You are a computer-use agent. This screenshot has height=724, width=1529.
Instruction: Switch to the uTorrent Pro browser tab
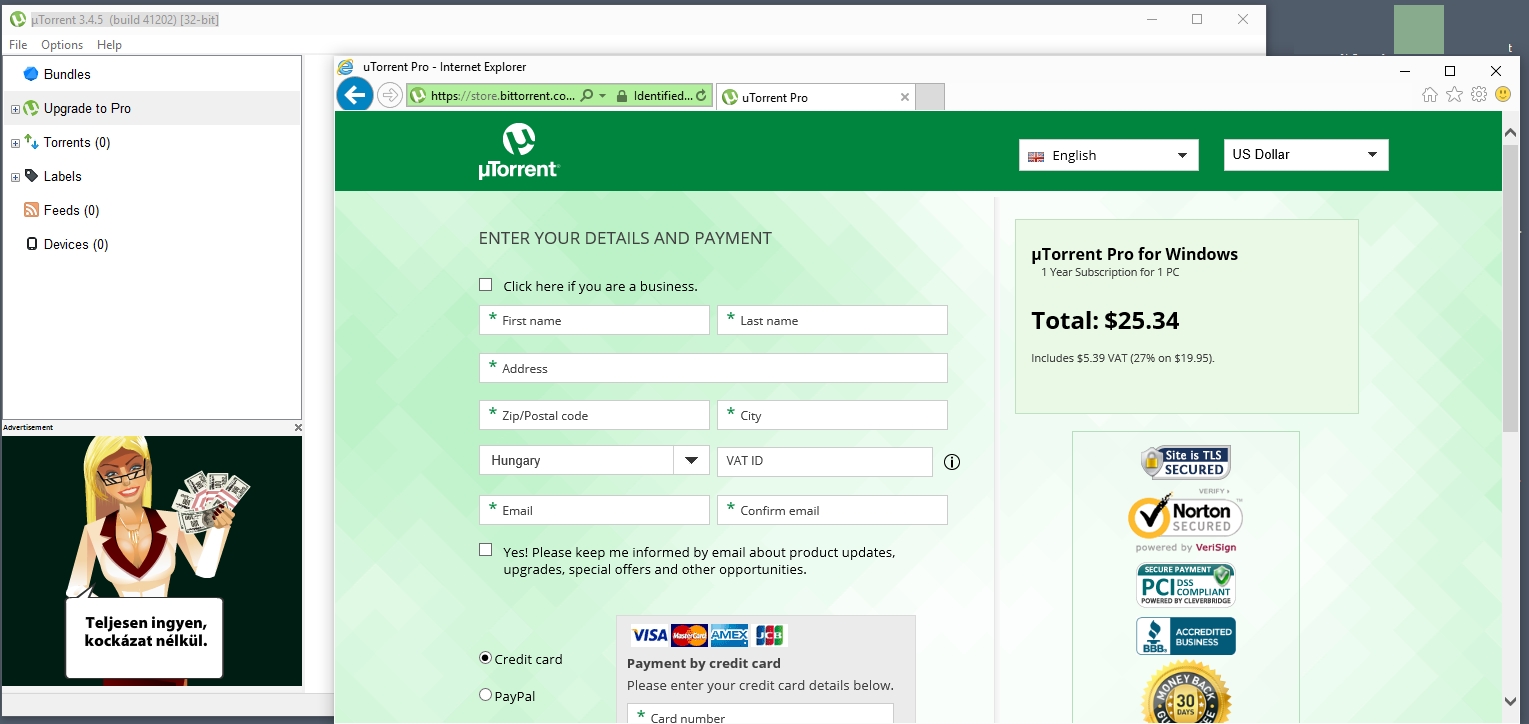coord(816,97)
